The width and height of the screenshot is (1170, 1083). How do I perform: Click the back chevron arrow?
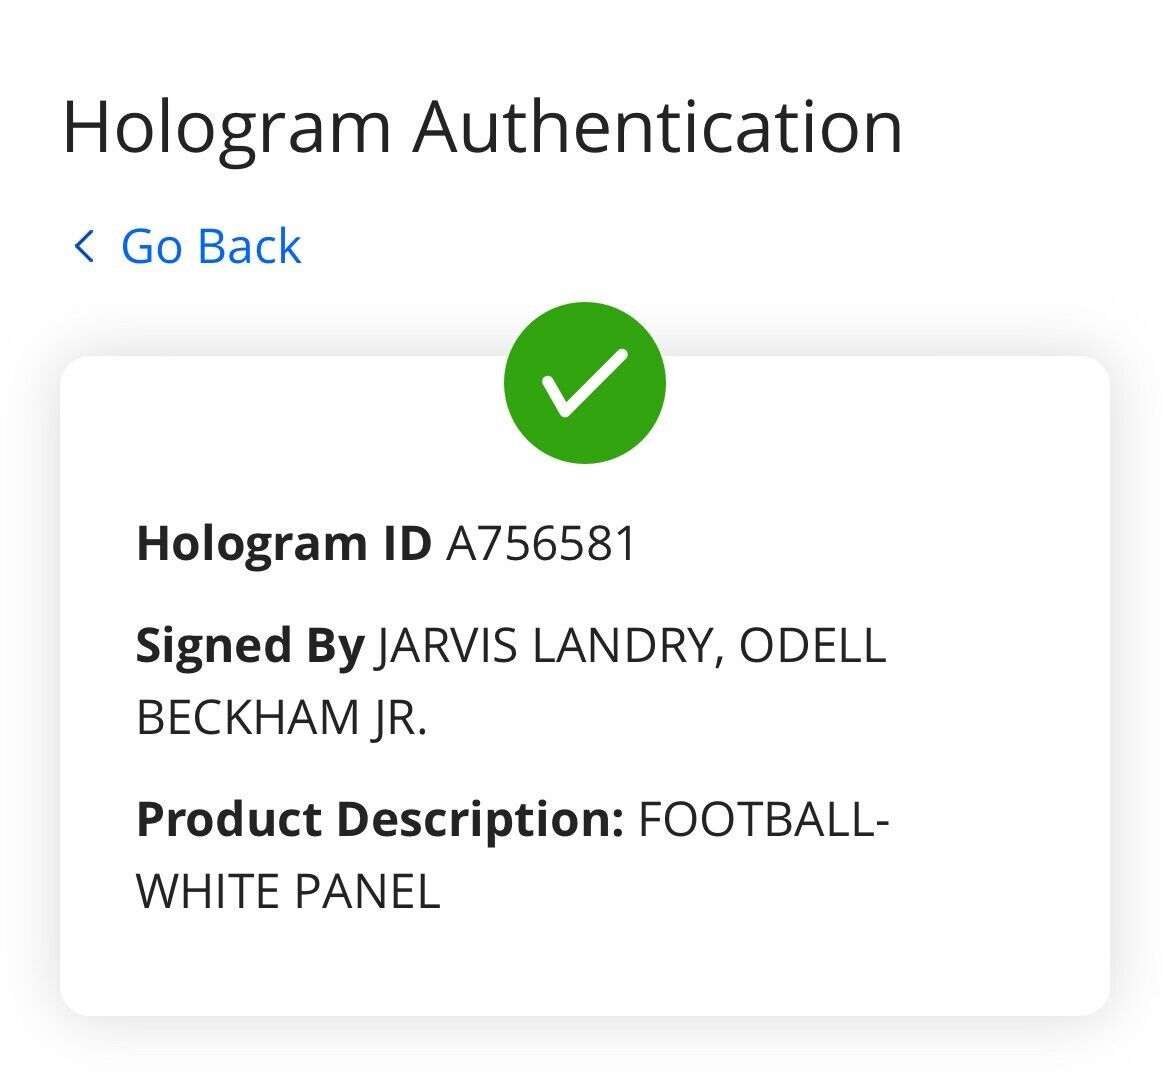(x=84, y=246)
